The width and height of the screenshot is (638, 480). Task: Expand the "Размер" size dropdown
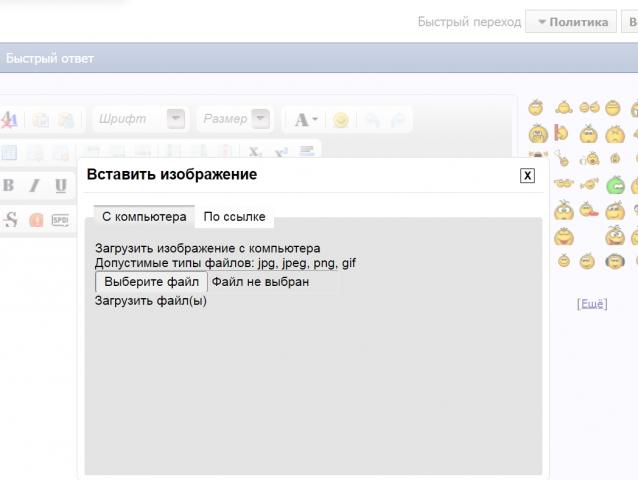point(261,119)
